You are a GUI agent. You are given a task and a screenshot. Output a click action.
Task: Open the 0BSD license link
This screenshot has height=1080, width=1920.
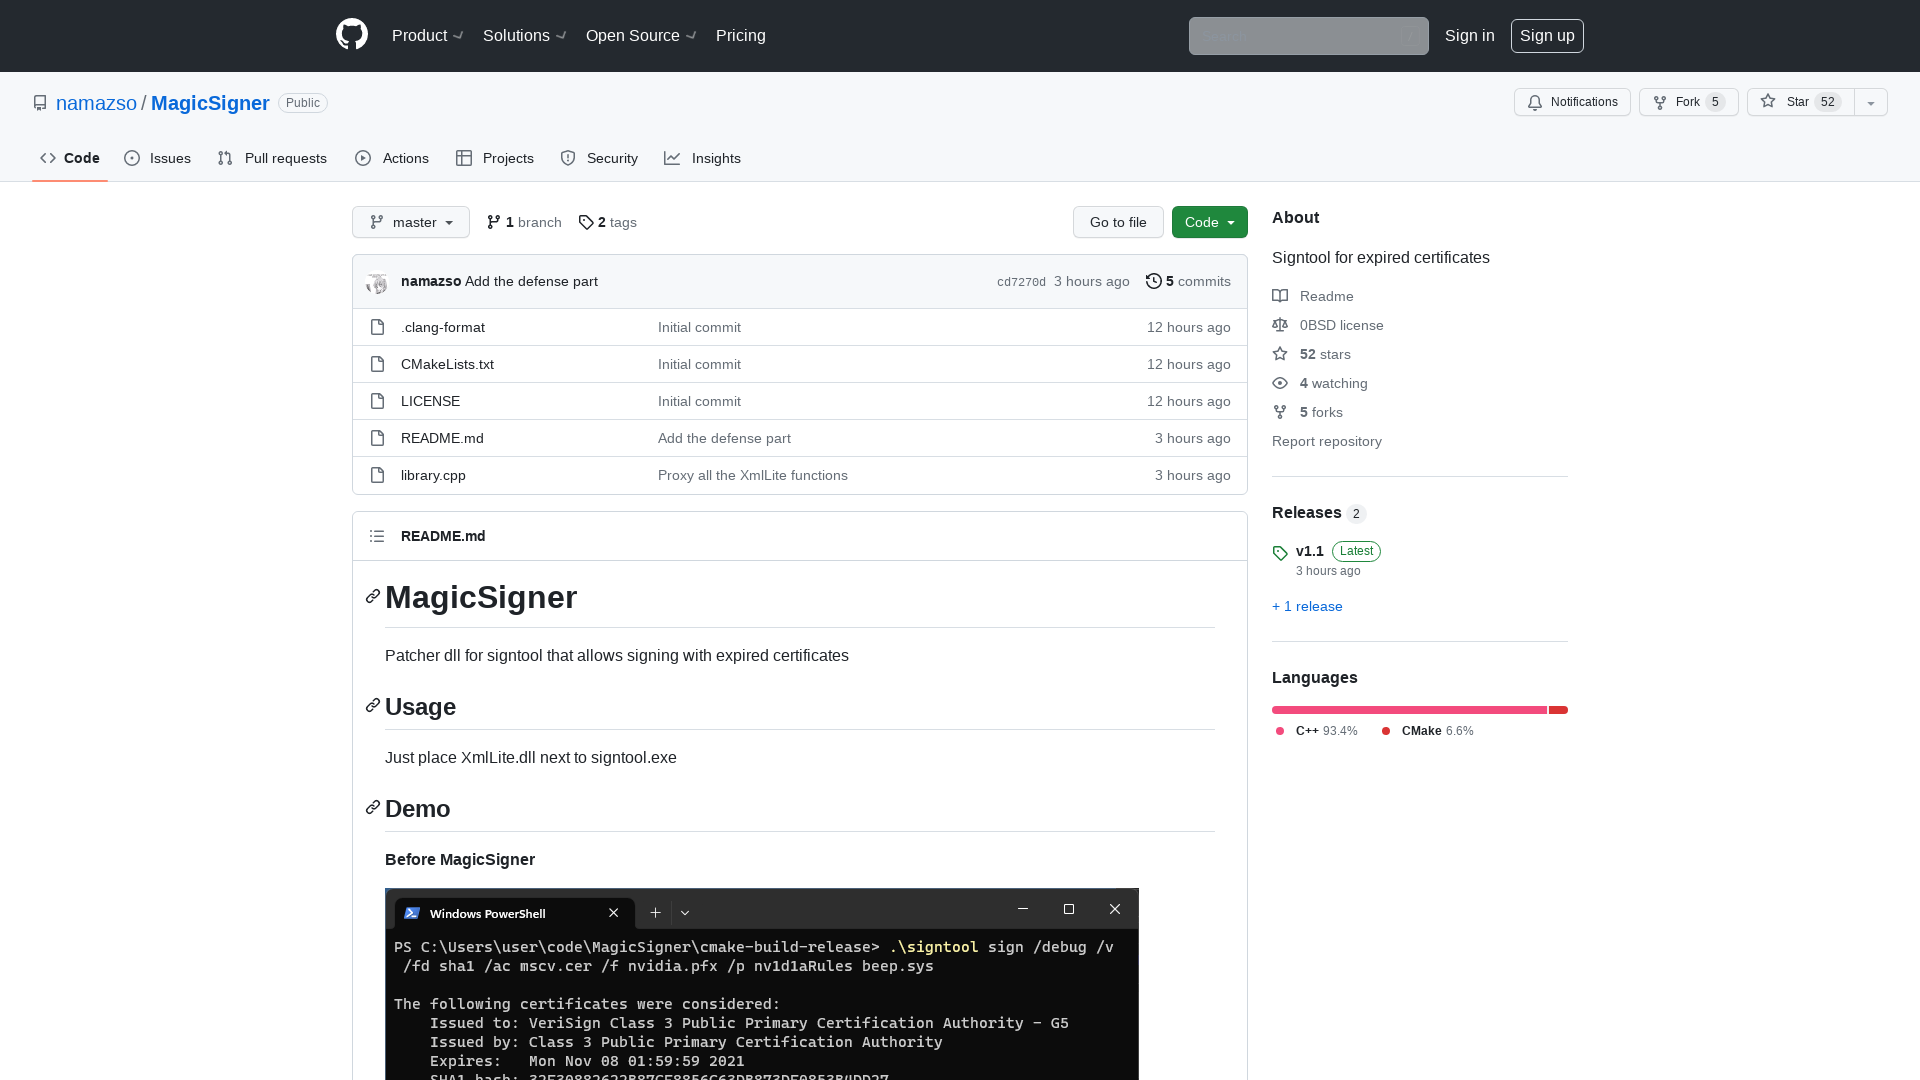(1328, 325)
